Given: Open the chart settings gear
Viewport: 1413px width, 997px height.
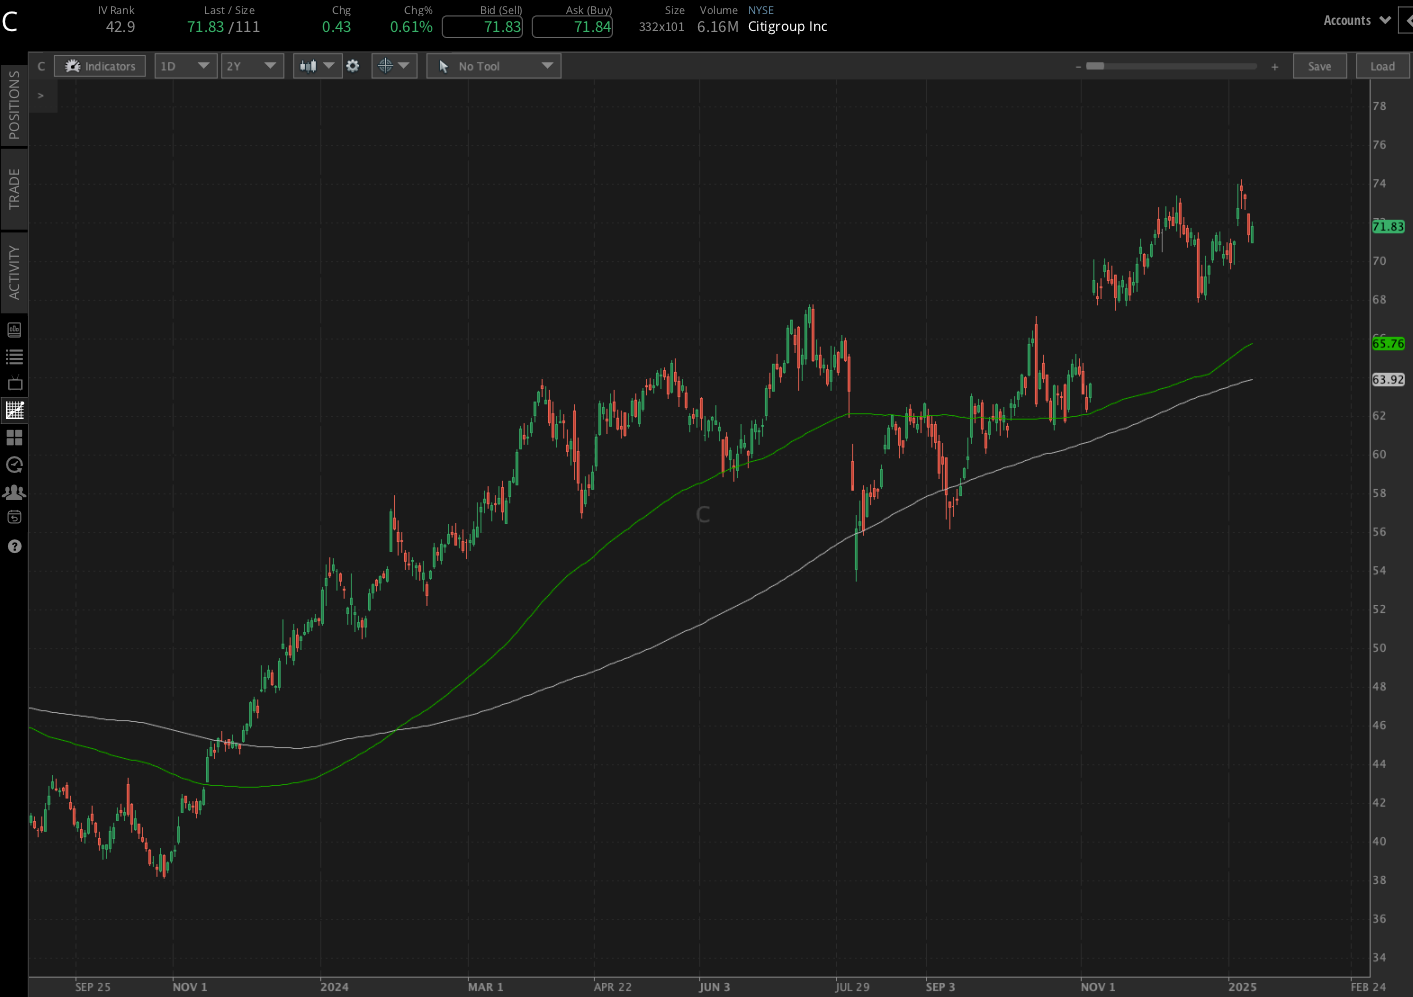Looking at the screenshot, I should pos(352,65).
